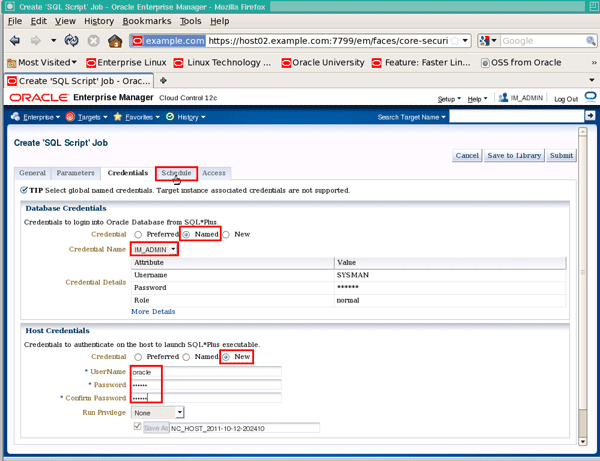The width and height of the screenshot is (600, 461).
Task: Click the IM_ADMIN user icon
Action: [x=503, y=98]
